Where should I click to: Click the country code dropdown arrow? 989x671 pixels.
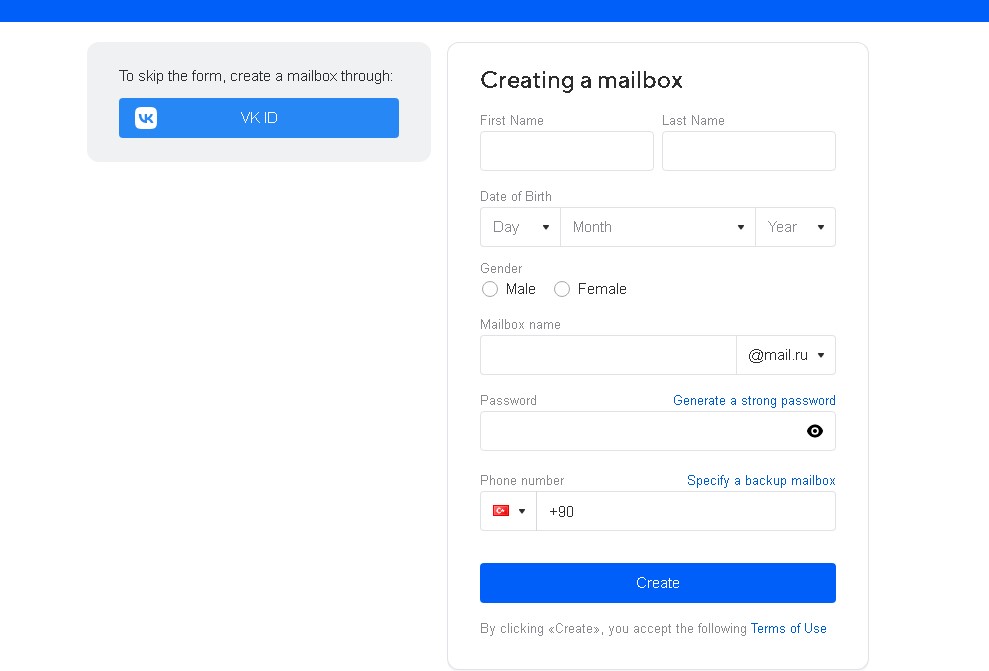tap(522, 511)
